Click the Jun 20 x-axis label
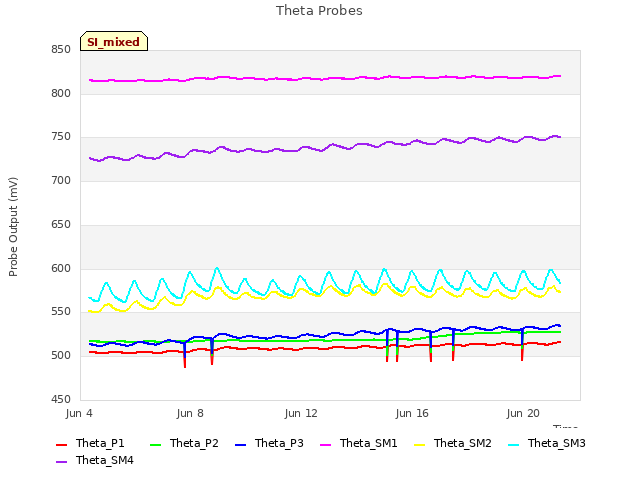This screenshot has height=480, width=640. tap(523, 413)
